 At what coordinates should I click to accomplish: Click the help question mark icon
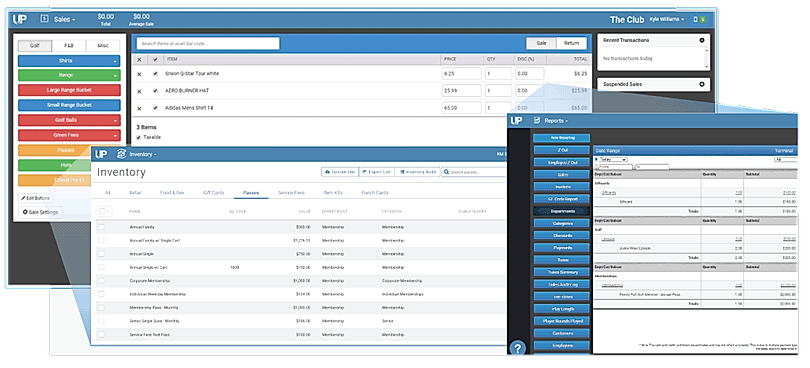click(517, 348)
